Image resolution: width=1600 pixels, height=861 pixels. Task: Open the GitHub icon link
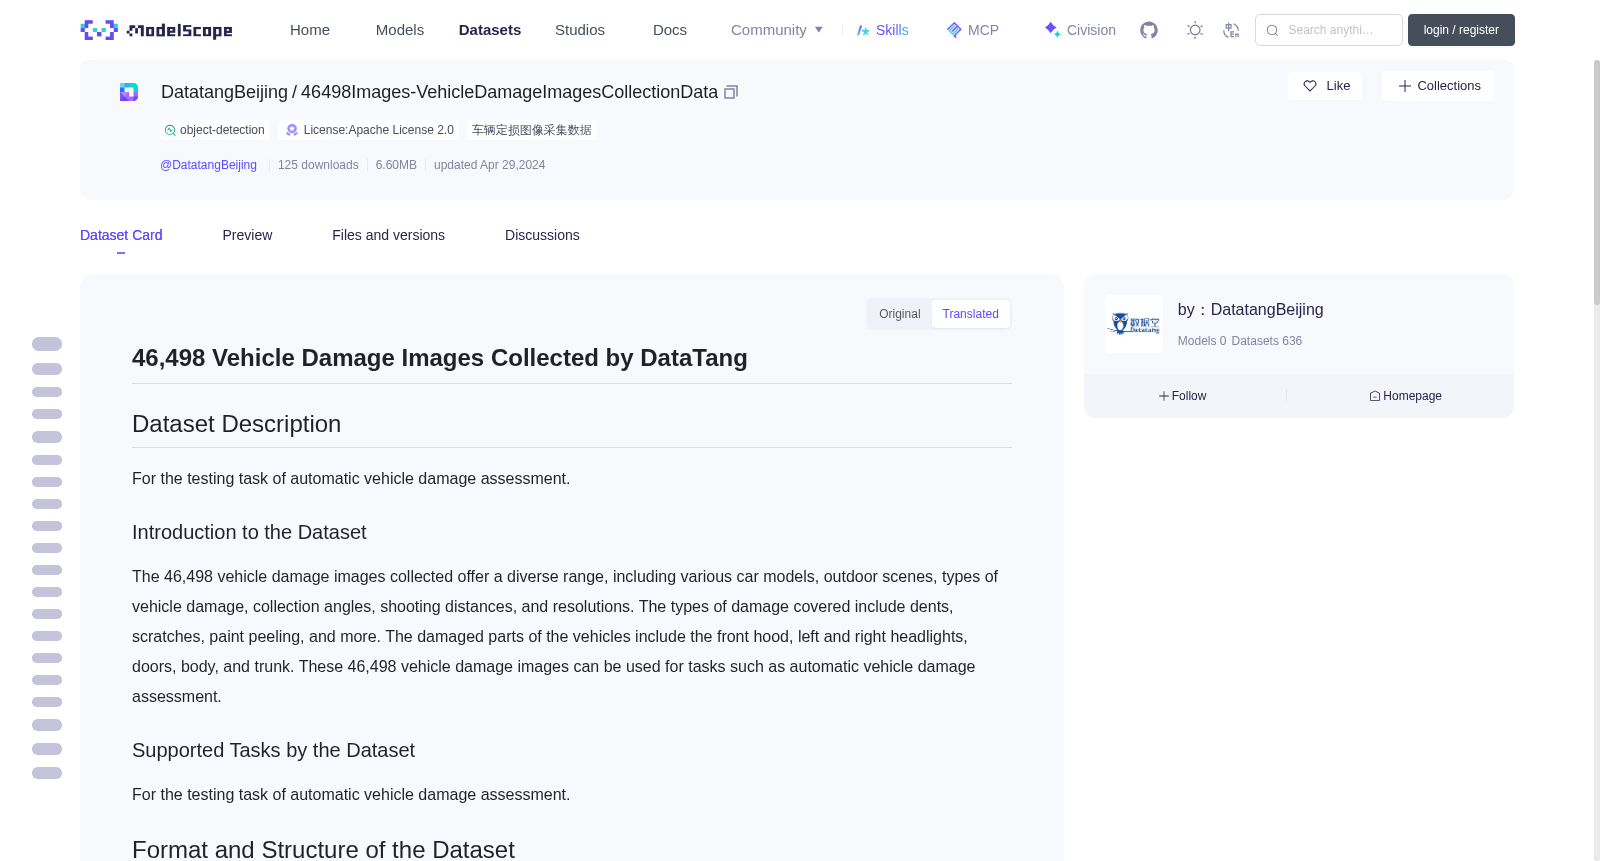[1149, 30]
